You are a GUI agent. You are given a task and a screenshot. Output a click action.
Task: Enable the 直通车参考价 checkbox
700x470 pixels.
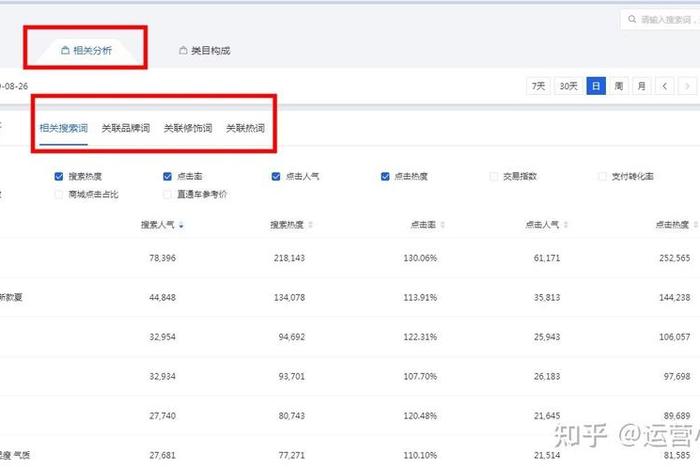[x=167, y=194]
